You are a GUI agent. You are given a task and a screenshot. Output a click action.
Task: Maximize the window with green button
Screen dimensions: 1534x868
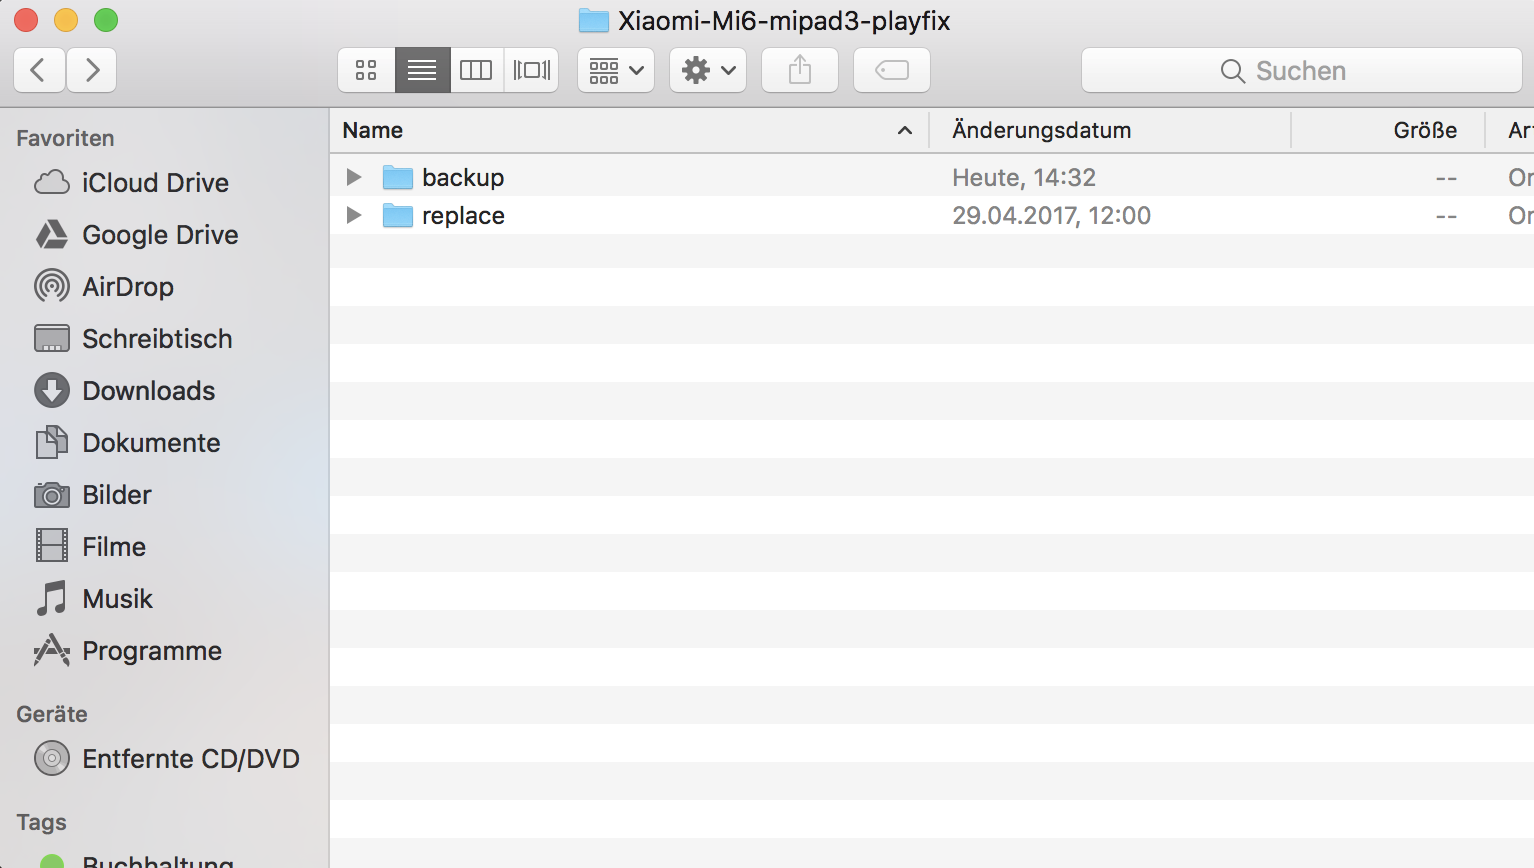click(x=106, y=20)
